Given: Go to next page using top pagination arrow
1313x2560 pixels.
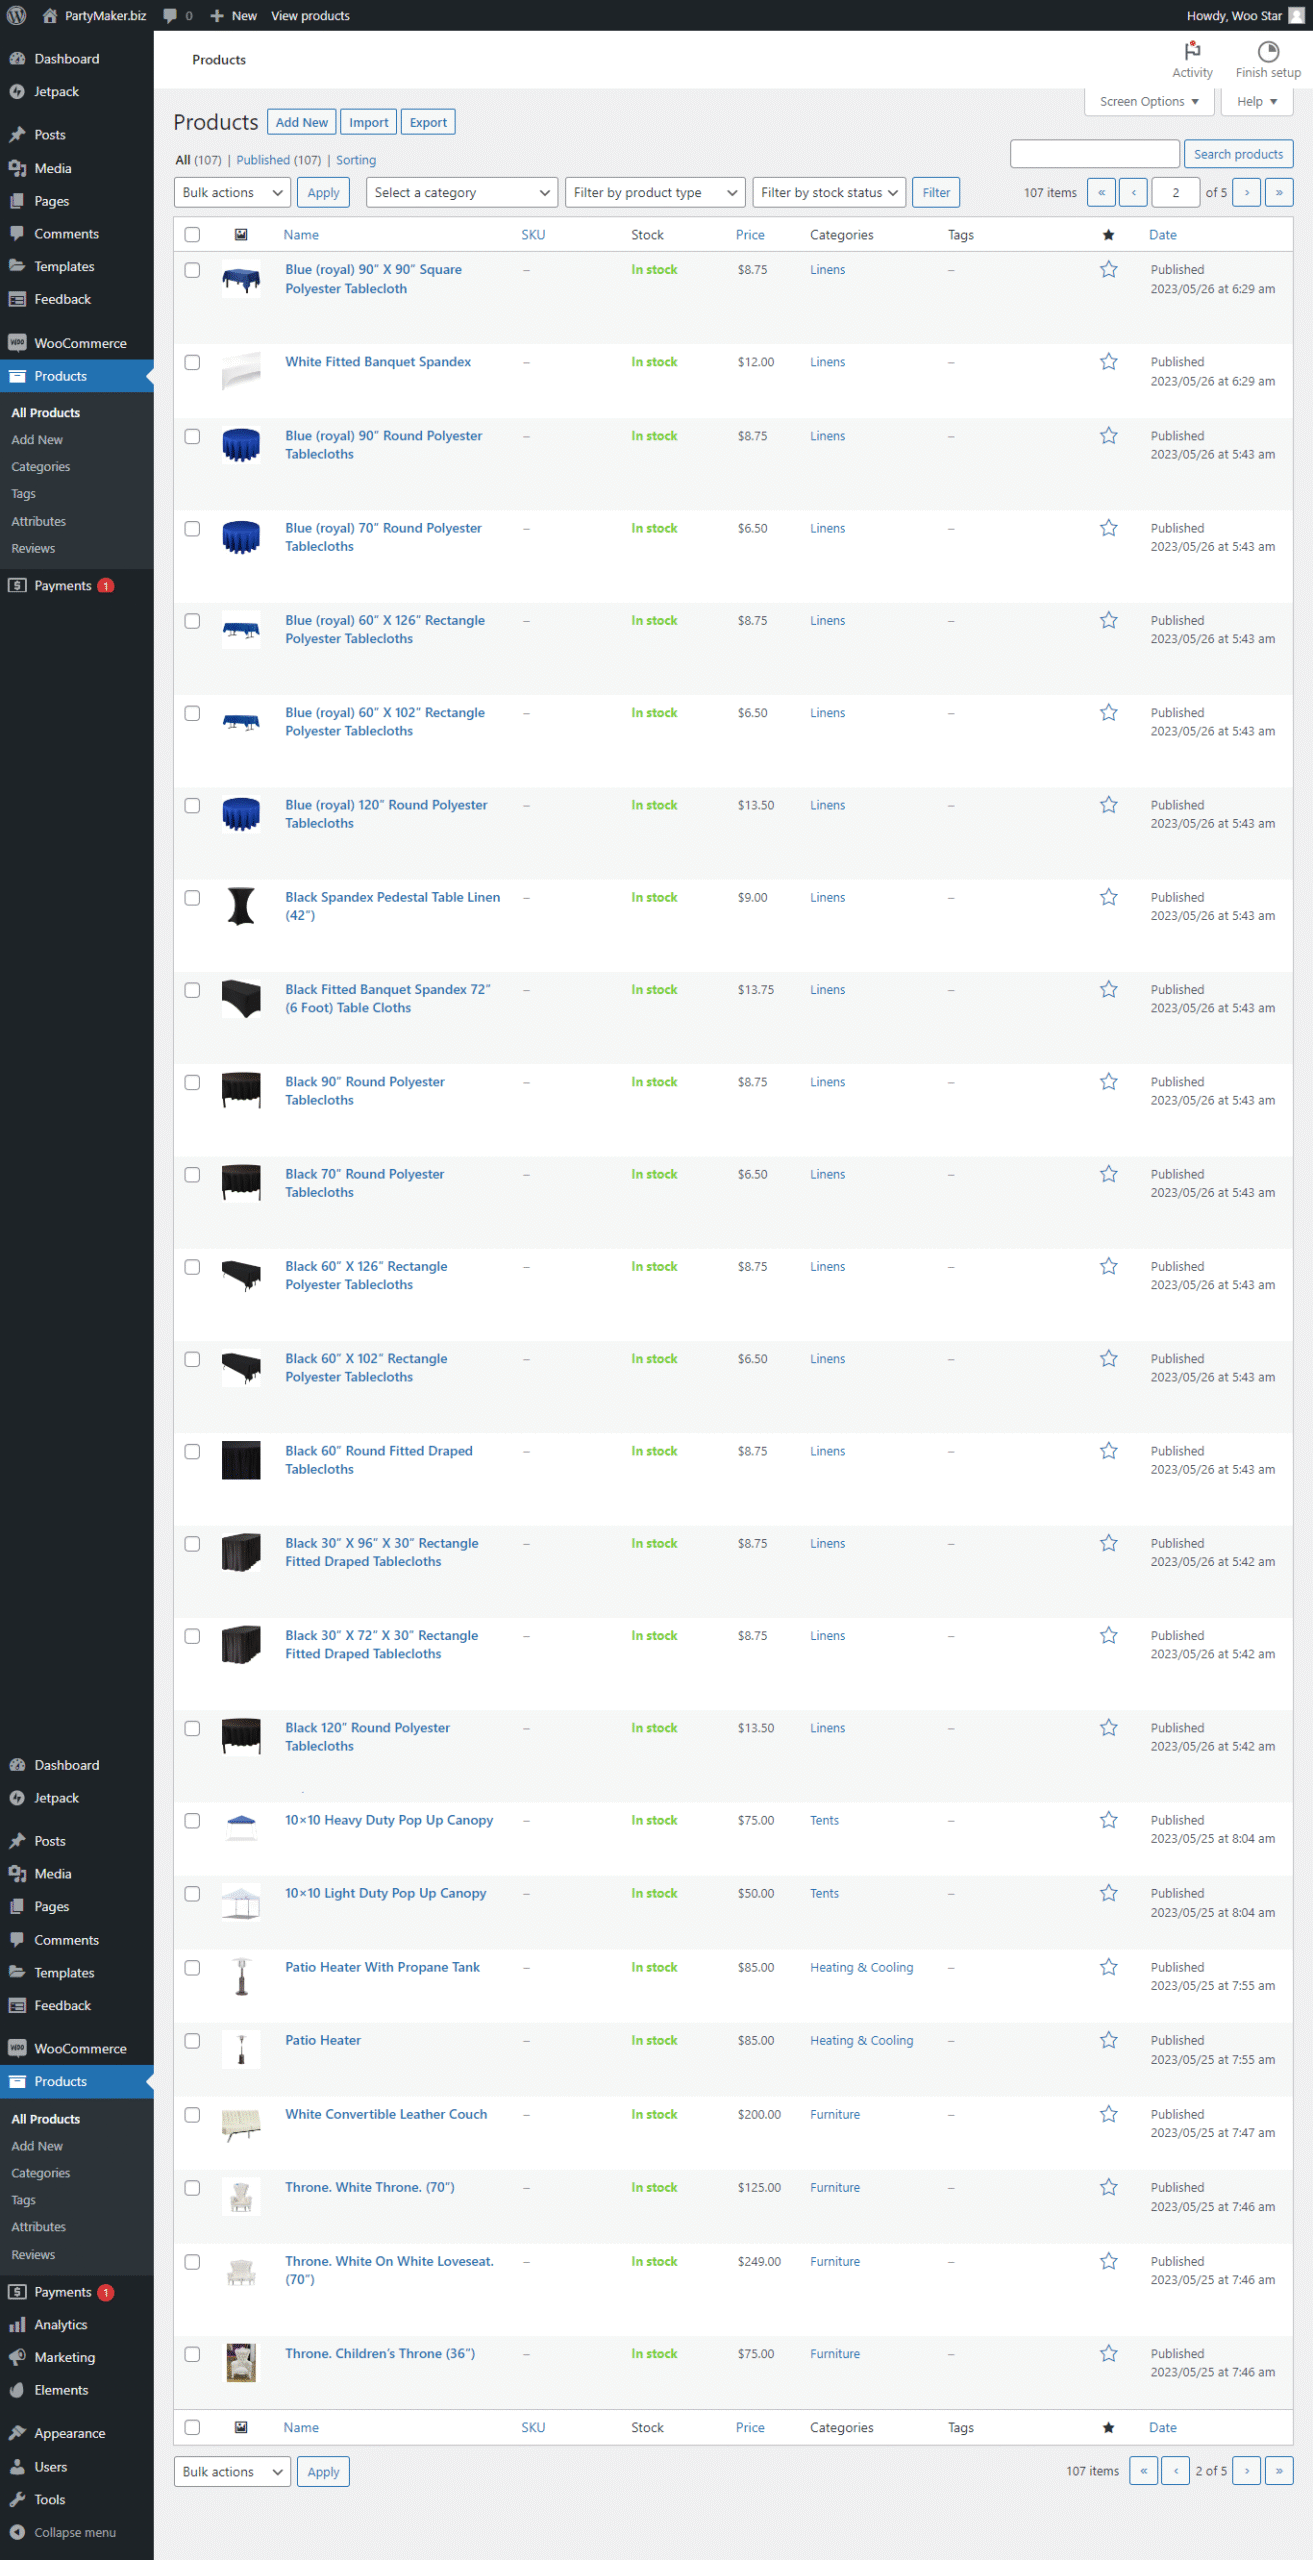Looking at the screenshot, I should 1246,192.
